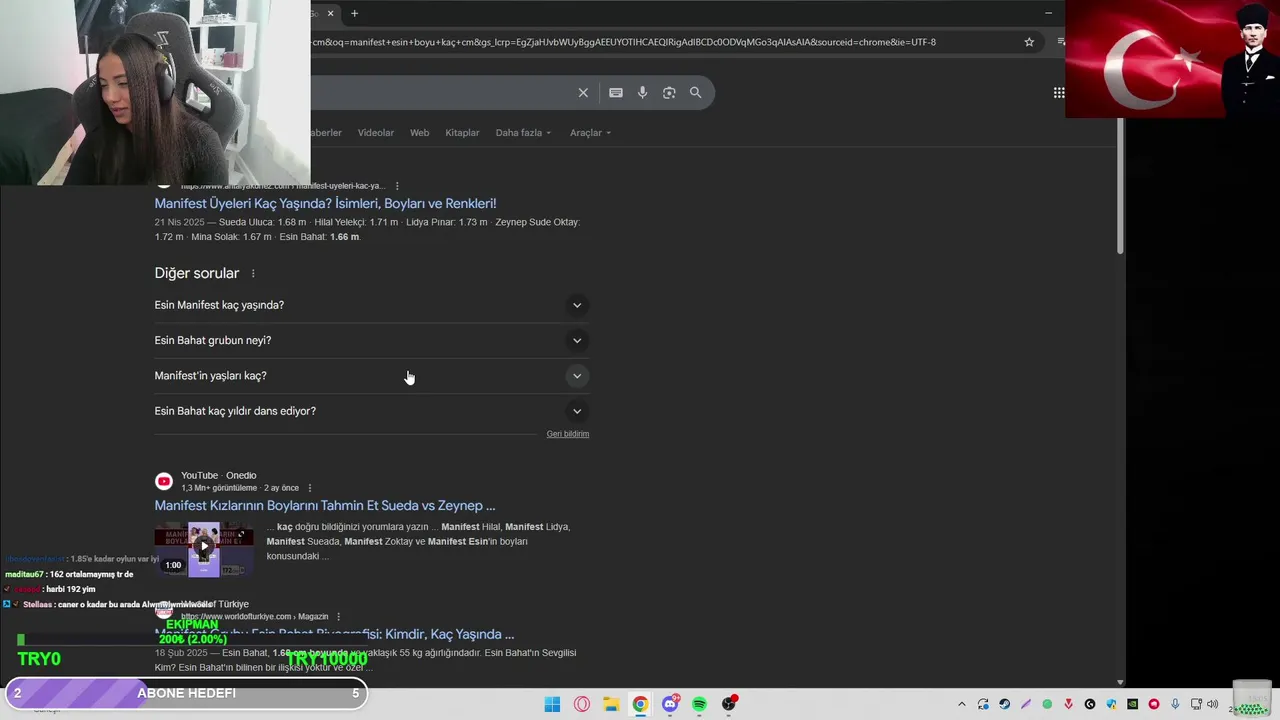
Task: Click inside the Google search field
Action: (440, 93)
